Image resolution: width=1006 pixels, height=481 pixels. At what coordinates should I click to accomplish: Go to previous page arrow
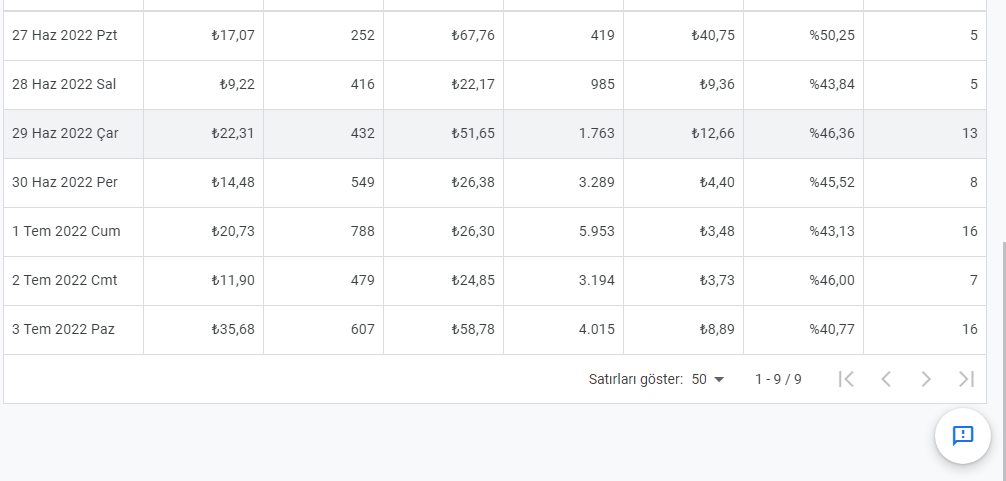[886, 379]
